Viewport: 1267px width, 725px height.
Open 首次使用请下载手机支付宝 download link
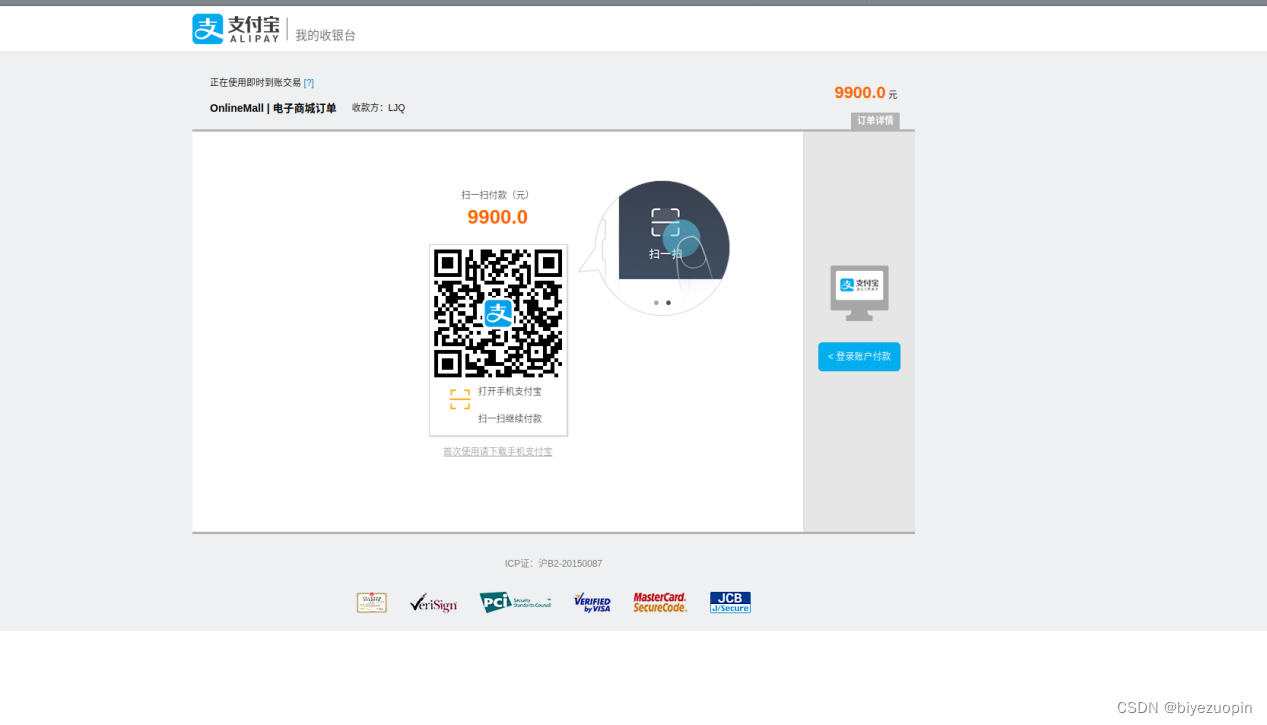[498, 452]
